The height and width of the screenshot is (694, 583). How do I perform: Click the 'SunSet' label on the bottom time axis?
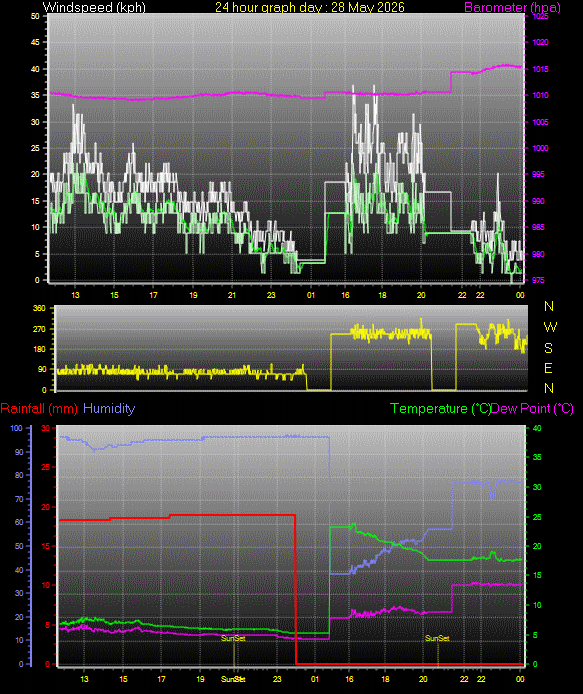tap(233, 679)
